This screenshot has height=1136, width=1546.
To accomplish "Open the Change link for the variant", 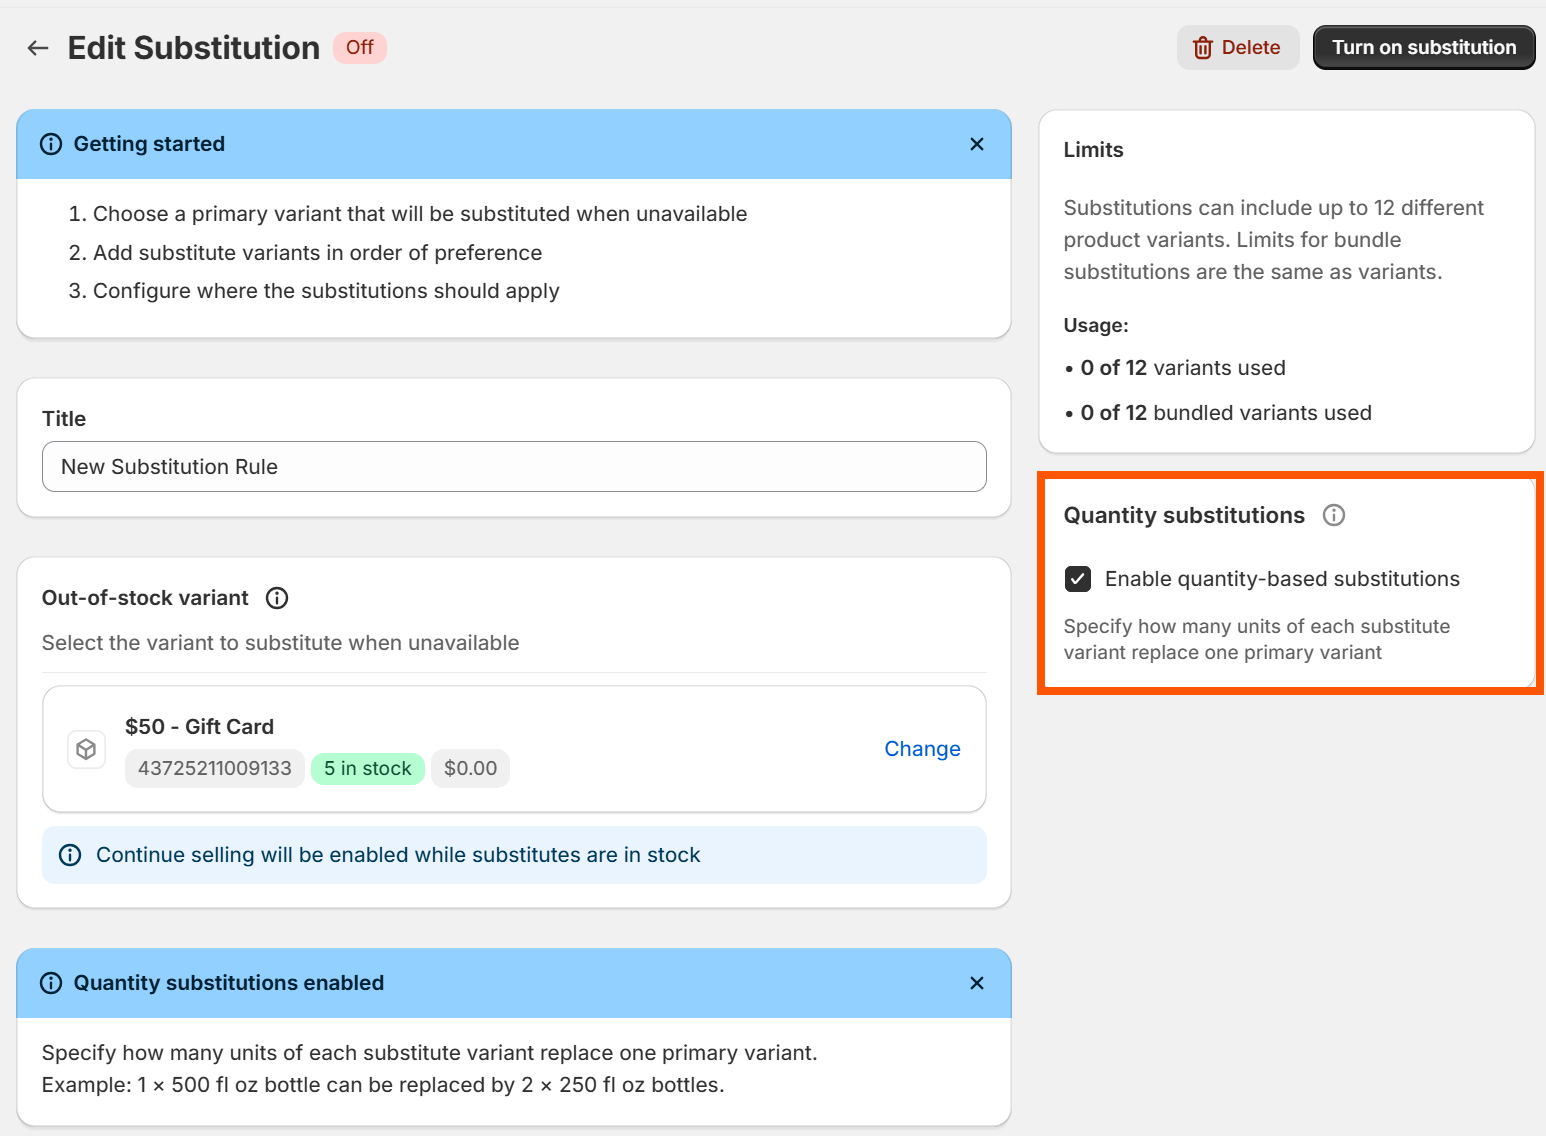I will 922,749.
